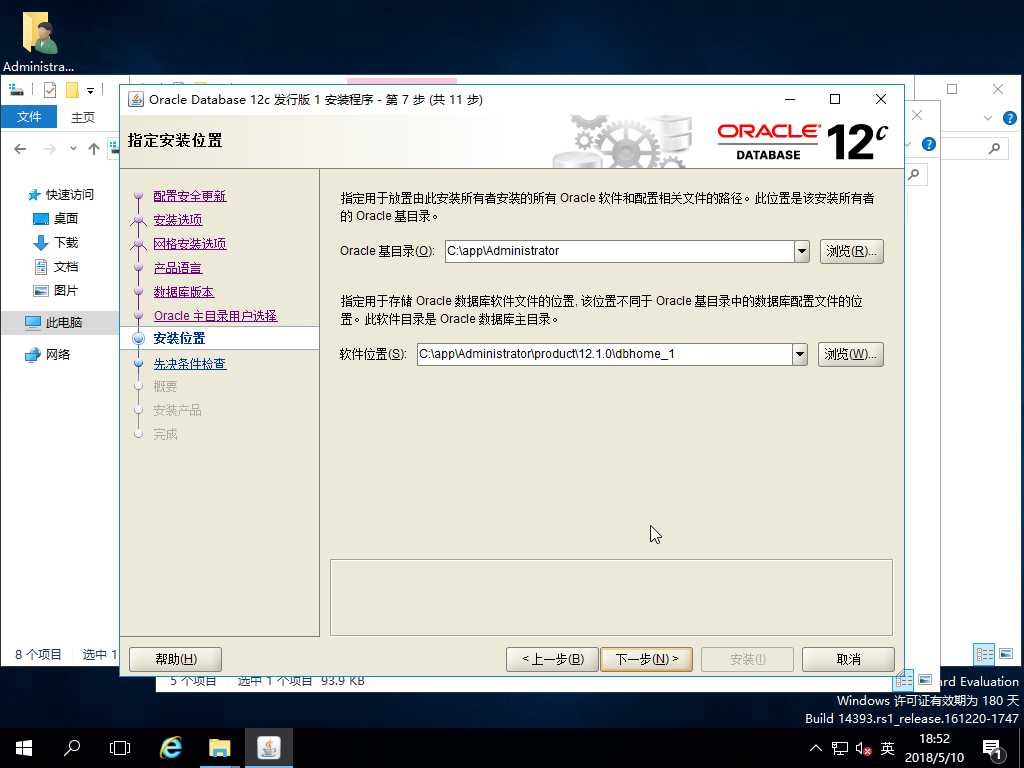Screen dimensions: 1024x768
Task: Open taskbar clock showing 18:52
Action: point(934,748)
